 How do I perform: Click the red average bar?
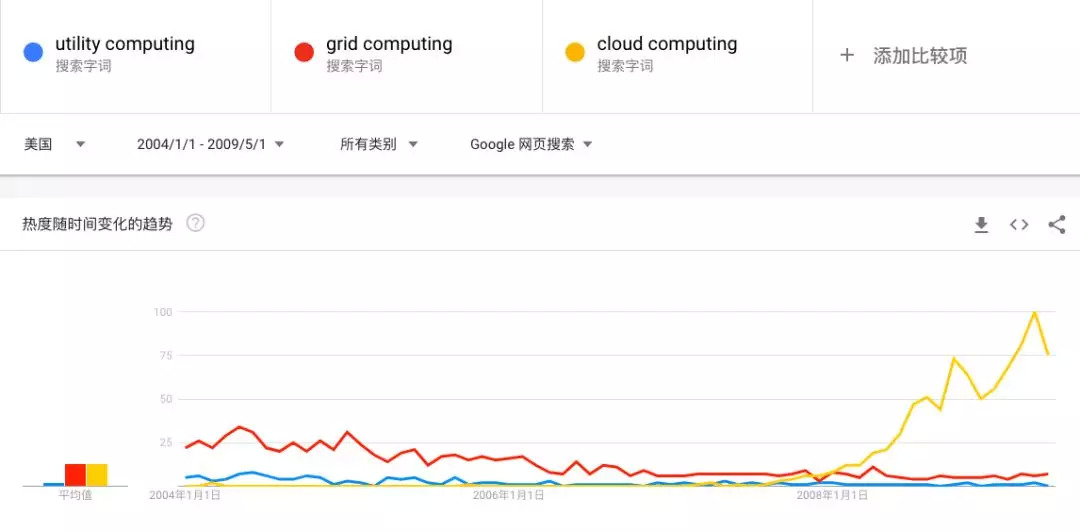tap(75, 474)
